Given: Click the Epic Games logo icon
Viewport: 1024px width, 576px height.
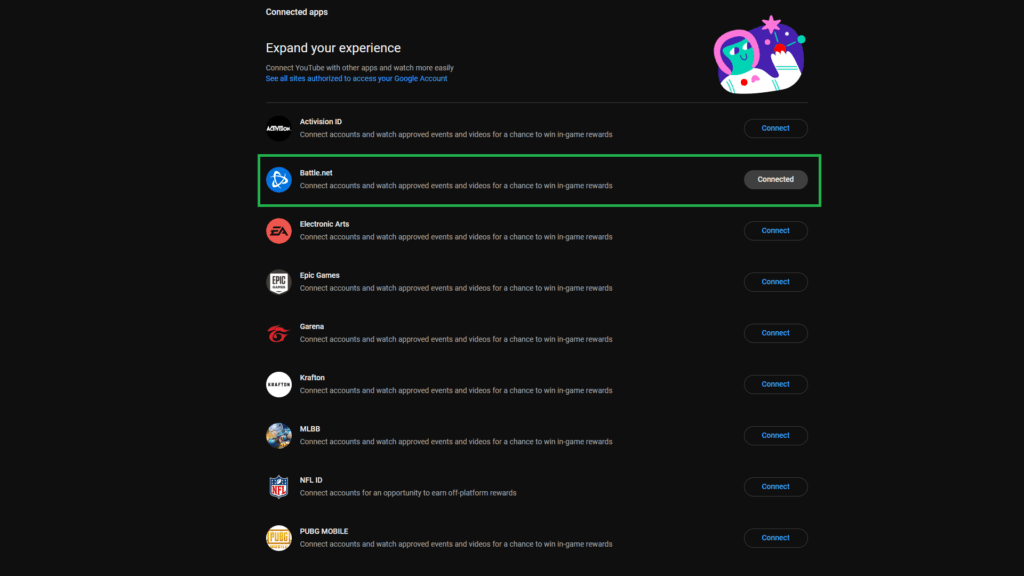Looking at the screenshot, I should pos(279,281).
